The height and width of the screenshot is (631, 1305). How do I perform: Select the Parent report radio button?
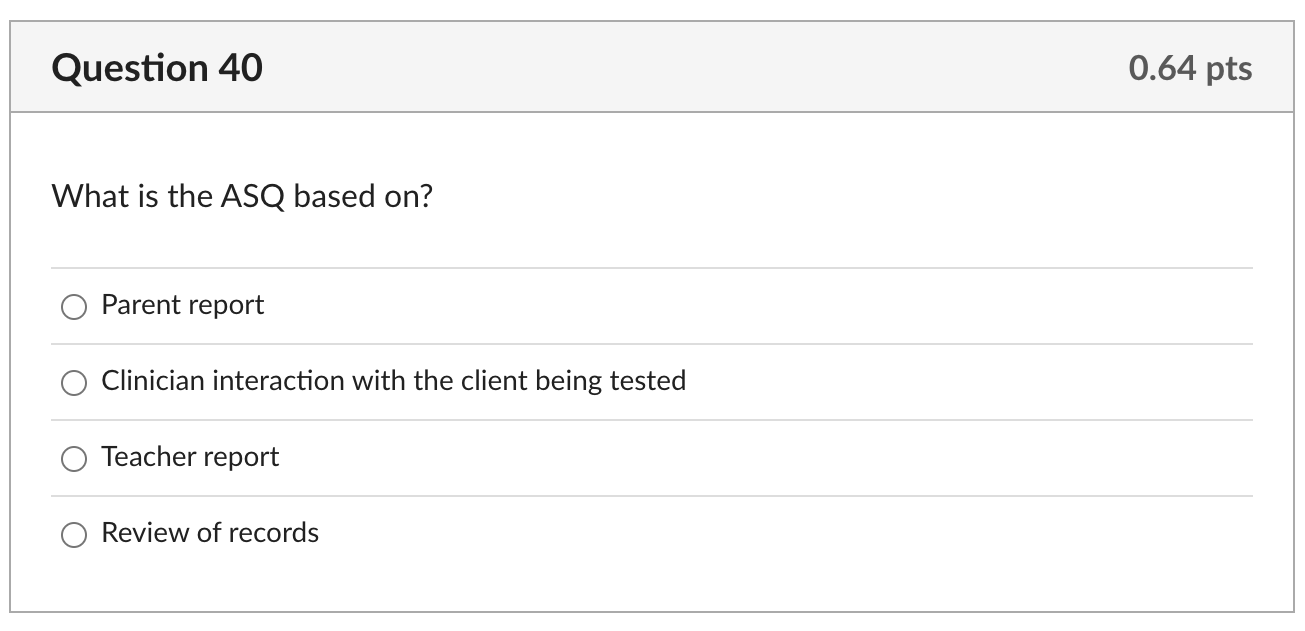(73, 306)
